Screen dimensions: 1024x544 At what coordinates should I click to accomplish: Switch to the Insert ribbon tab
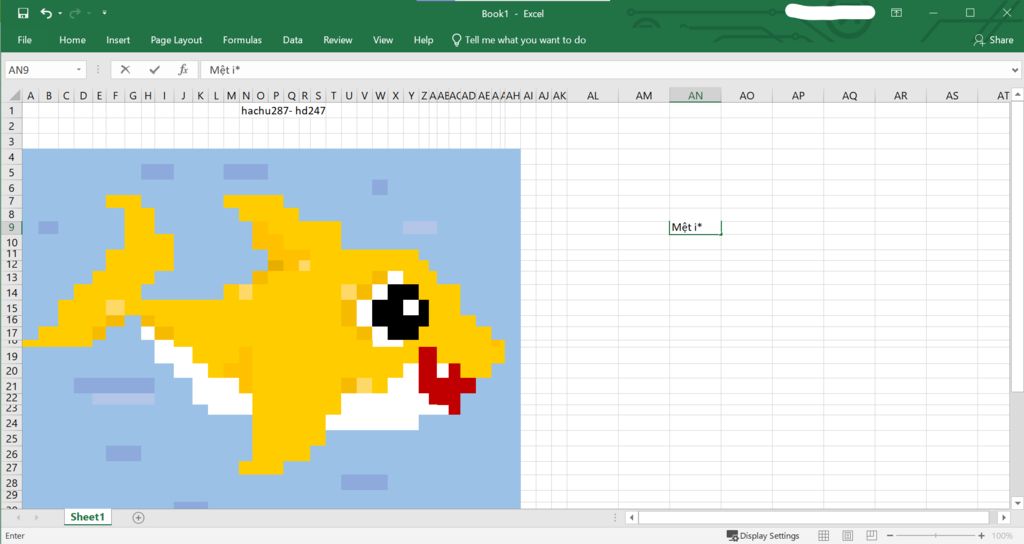(x=118, y=40)
